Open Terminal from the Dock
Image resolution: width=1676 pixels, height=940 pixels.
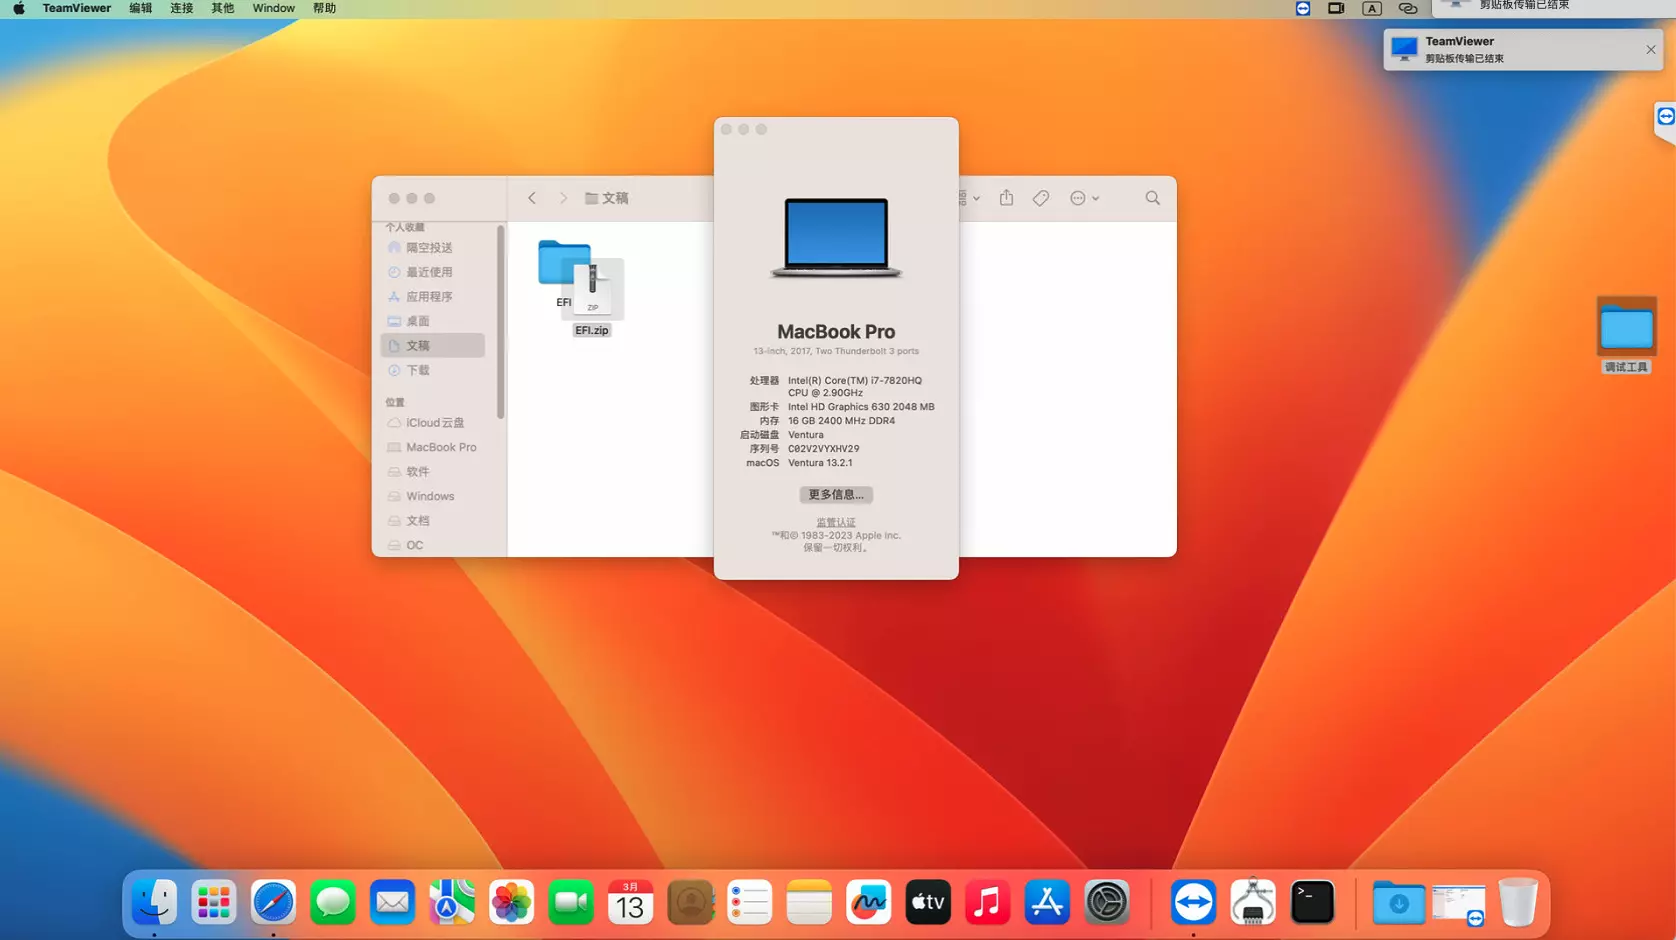(x=1312, y=901)
